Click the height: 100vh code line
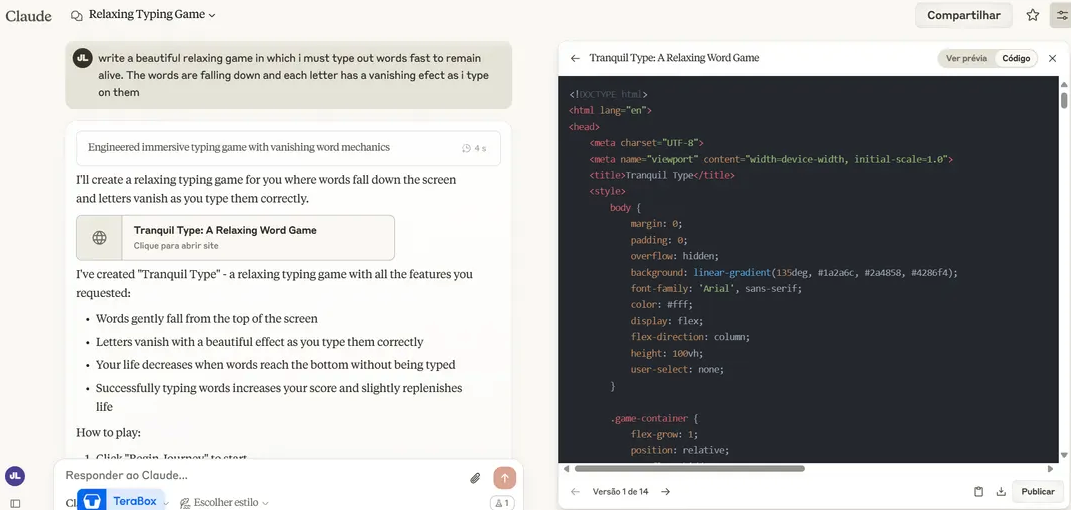Image resolution: width=1071 pixels, height=510 pixels. pyautogui.click(x=665, y=354)
